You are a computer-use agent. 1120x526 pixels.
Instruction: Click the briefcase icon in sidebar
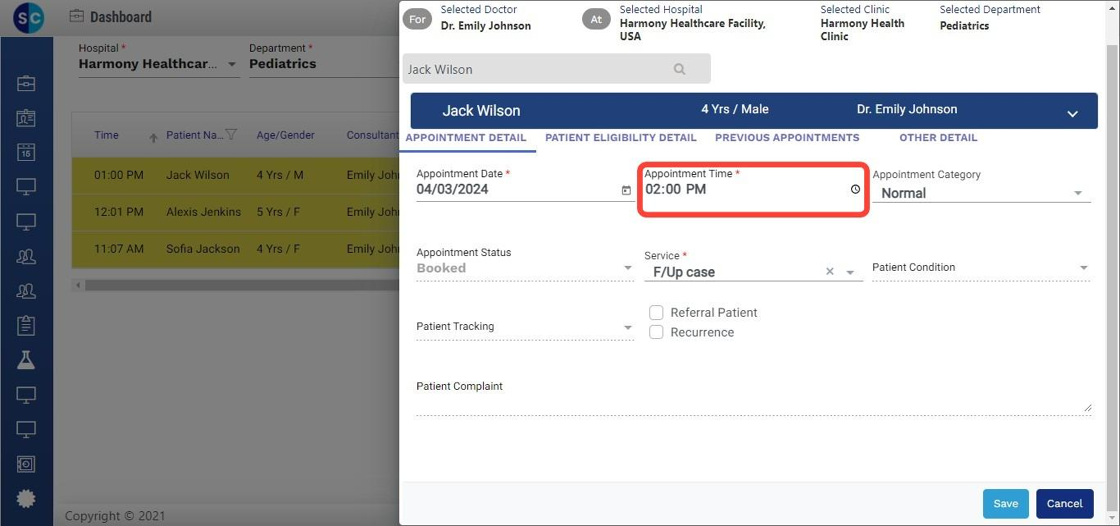point(26,83)
